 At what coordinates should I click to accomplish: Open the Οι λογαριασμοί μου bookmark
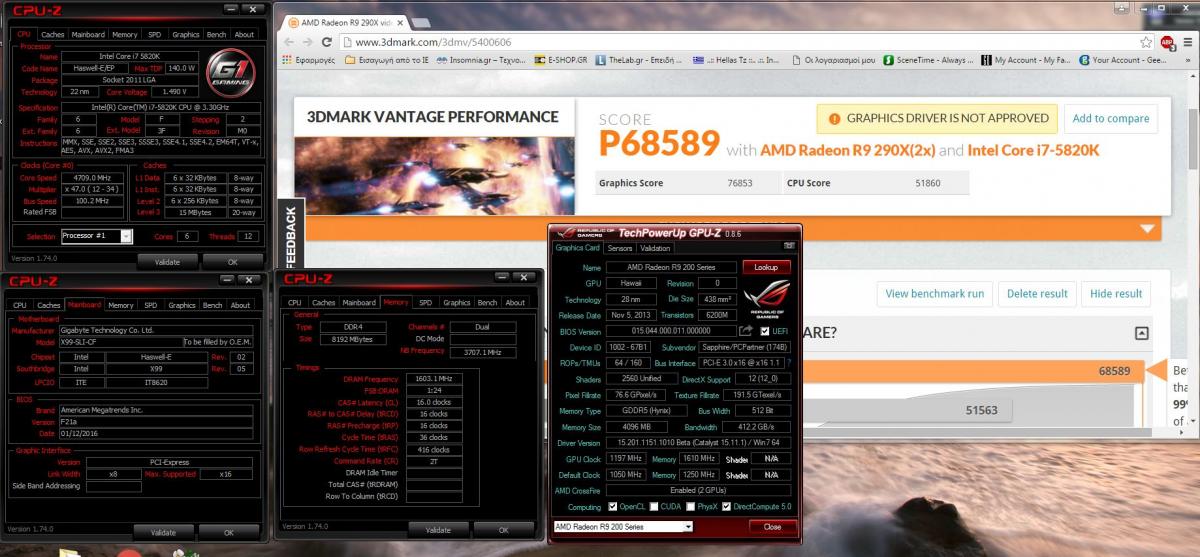(x=832, y=60)
